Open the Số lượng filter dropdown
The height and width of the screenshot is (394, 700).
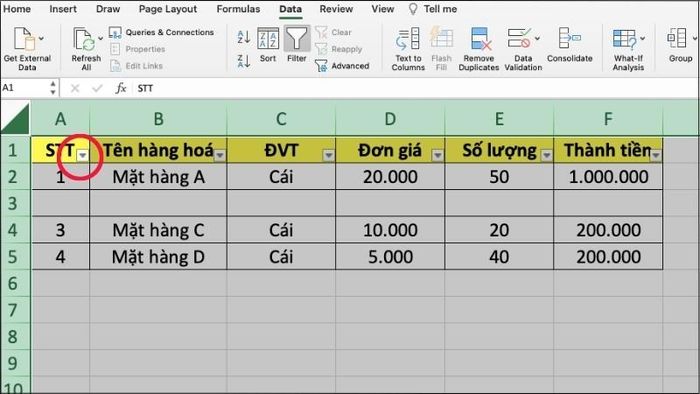pos(546,155)
